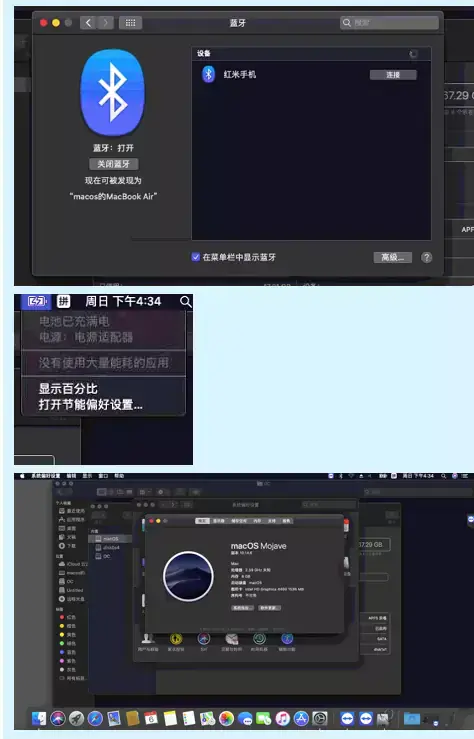Open the 高级… Bluetooth options
Viewport: 474px width, 739px height.
pyautogui.click(x=393, y=257)
